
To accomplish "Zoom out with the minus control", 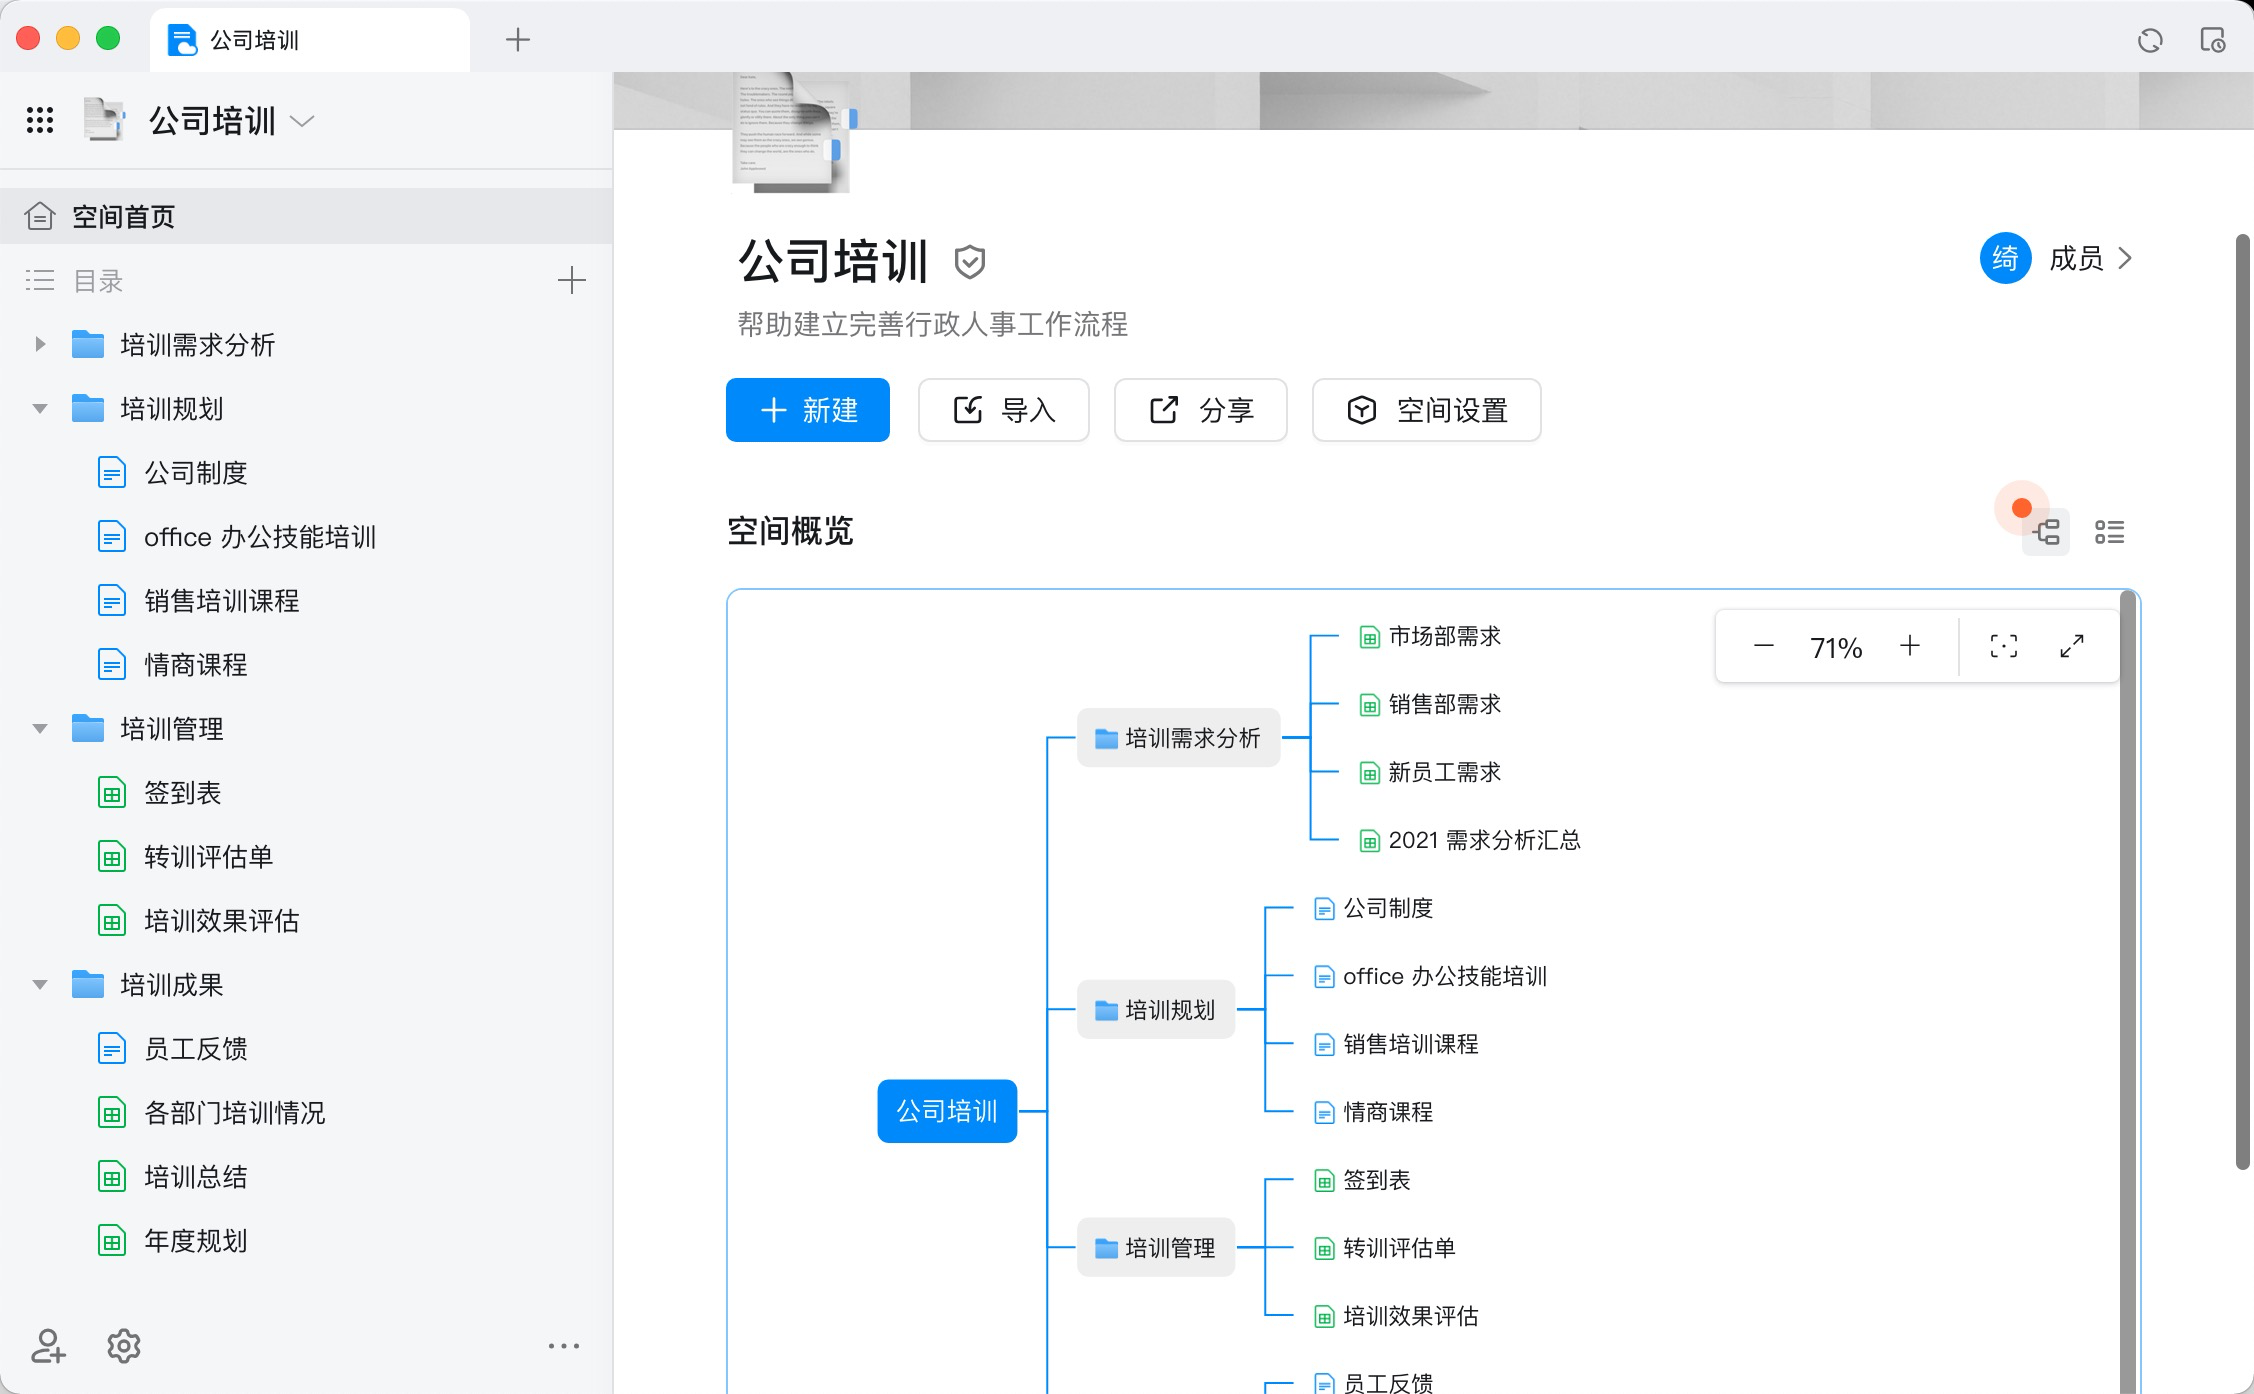I will click(1763, 646).
